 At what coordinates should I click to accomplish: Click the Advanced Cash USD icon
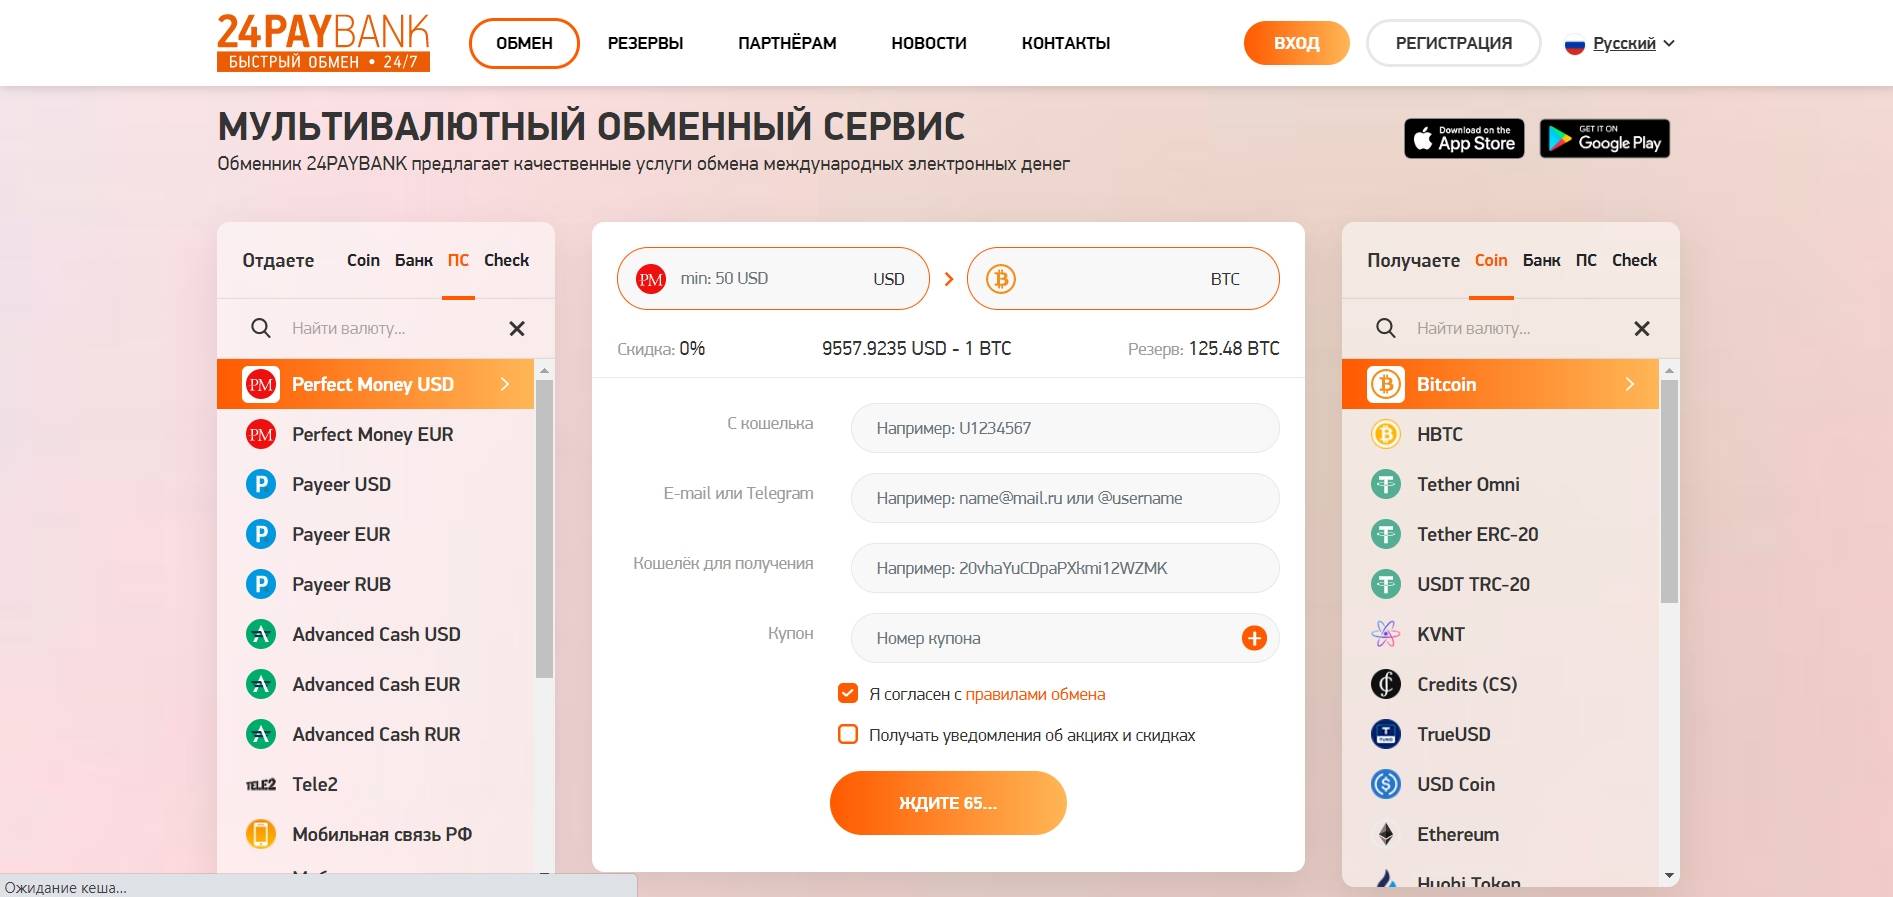[261, 634]
